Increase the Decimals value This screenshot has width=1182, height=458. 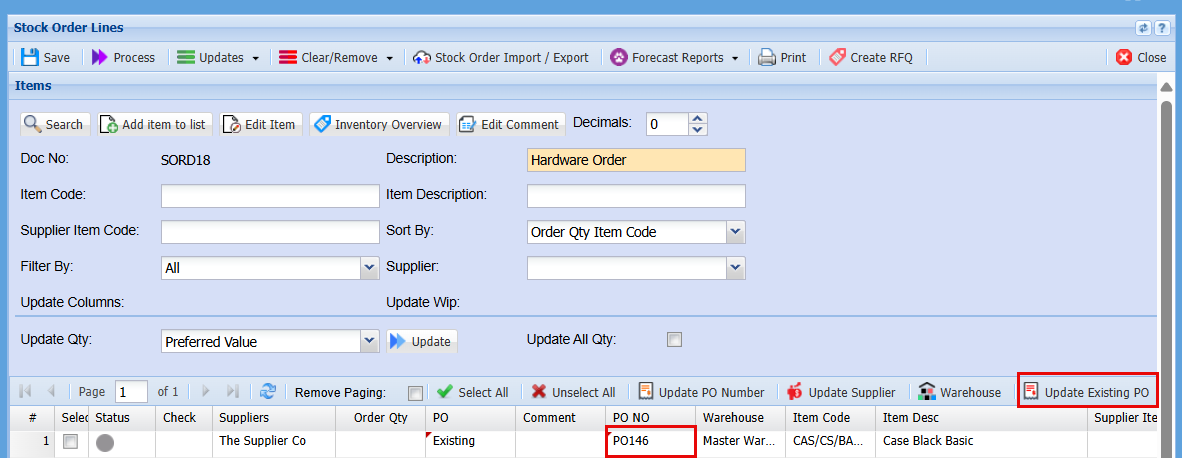(x=698, y=118)
